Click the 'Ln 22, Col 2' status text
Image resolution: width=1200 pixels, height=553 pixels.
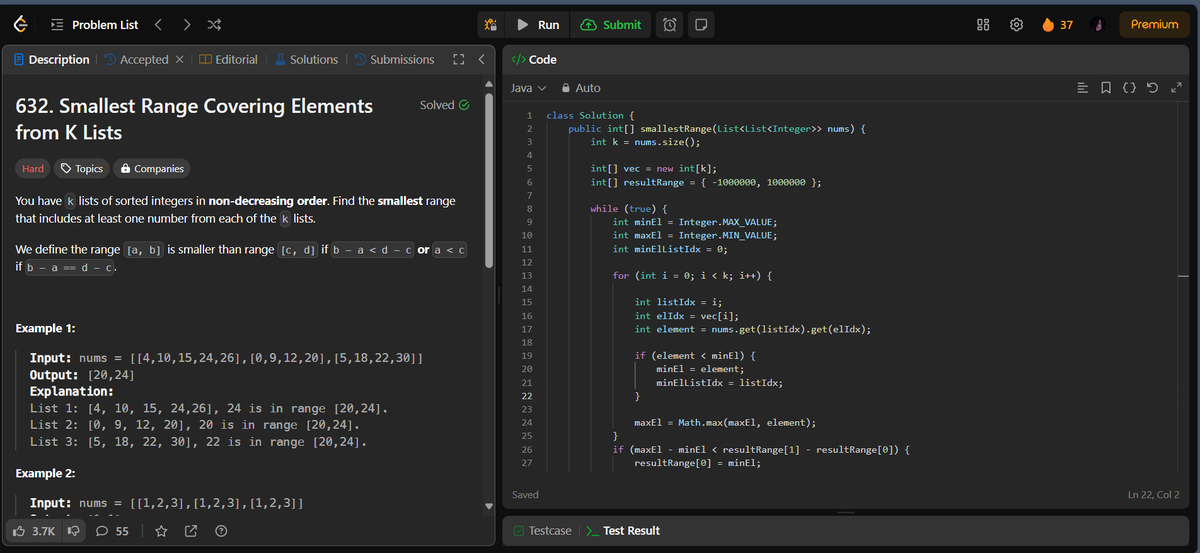click(1153, 495)
